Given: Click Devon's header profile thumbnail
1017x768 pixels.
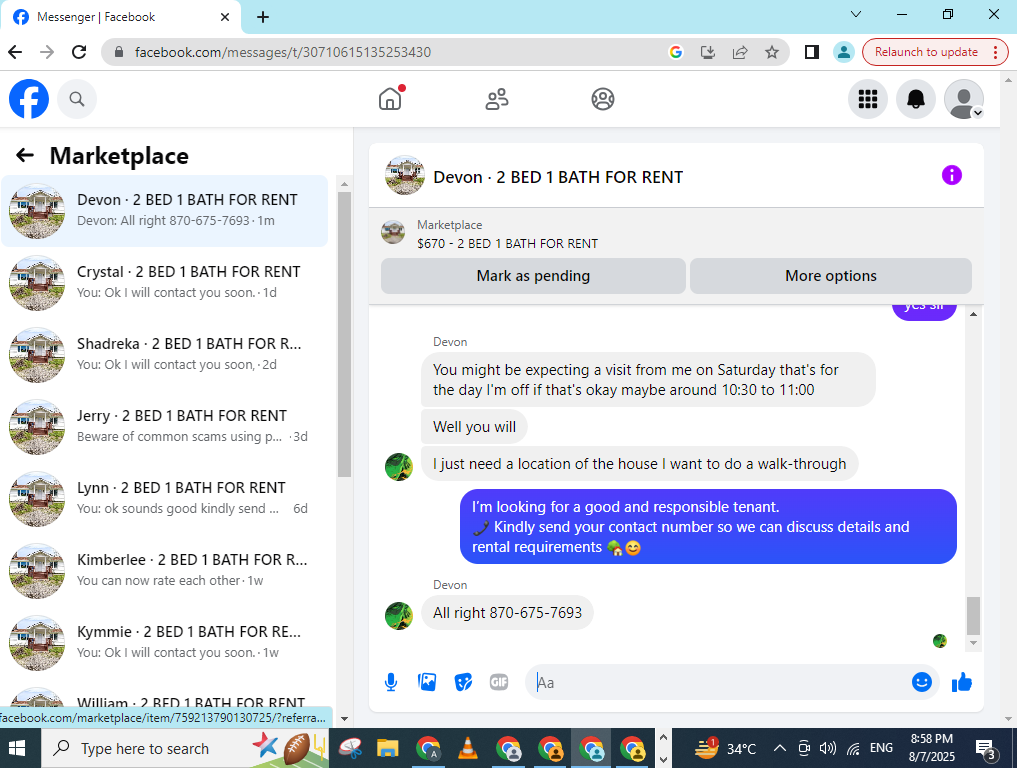Looking at the screenshot, I should [405, 175].
